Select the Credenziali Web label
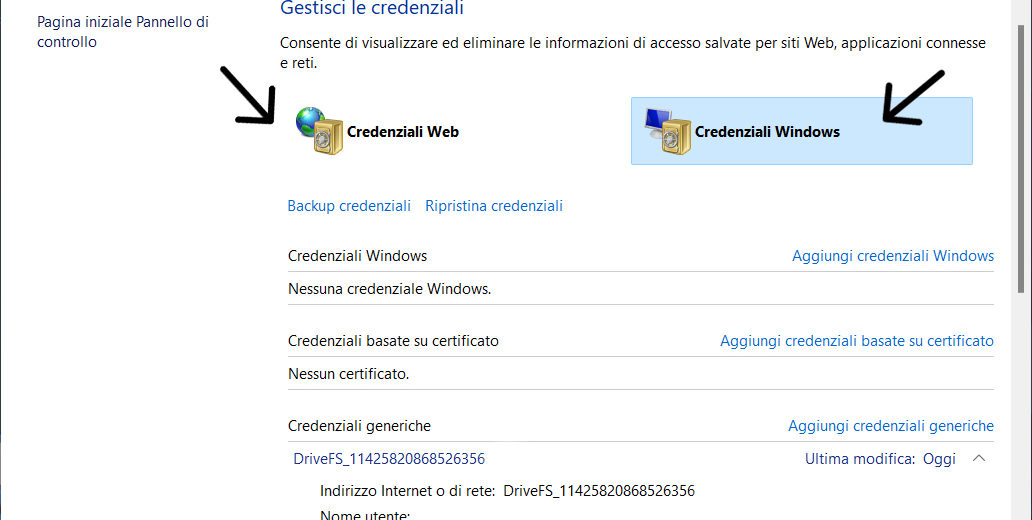This screenshot has width=1032, height=520. point(402,132)
